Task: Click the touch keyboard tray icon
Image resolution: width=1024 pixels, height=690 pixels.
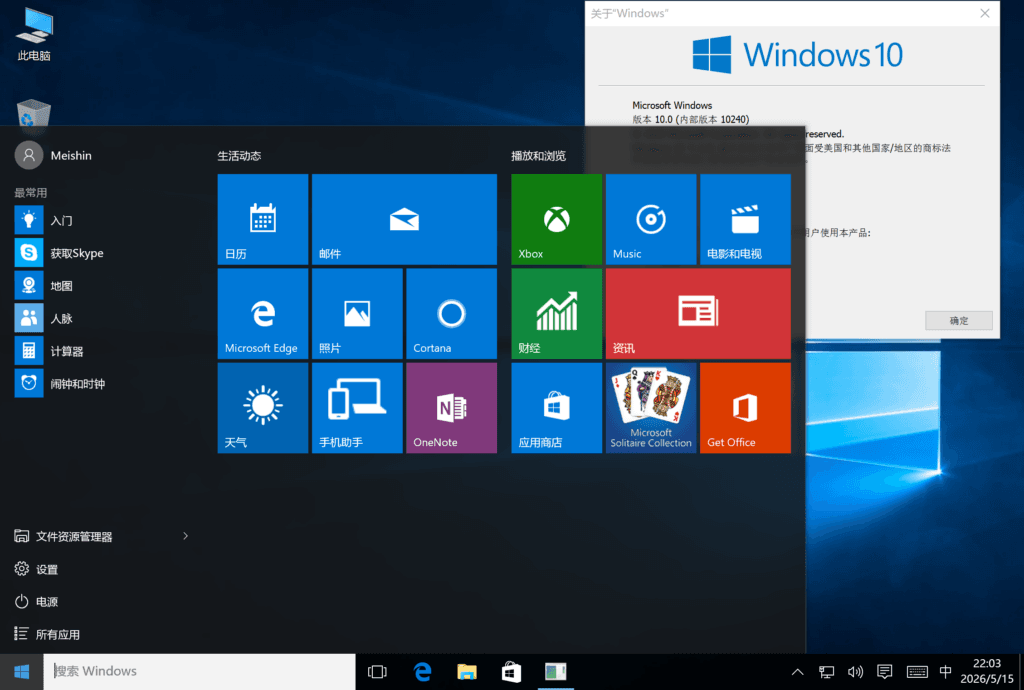Action: 917,672
